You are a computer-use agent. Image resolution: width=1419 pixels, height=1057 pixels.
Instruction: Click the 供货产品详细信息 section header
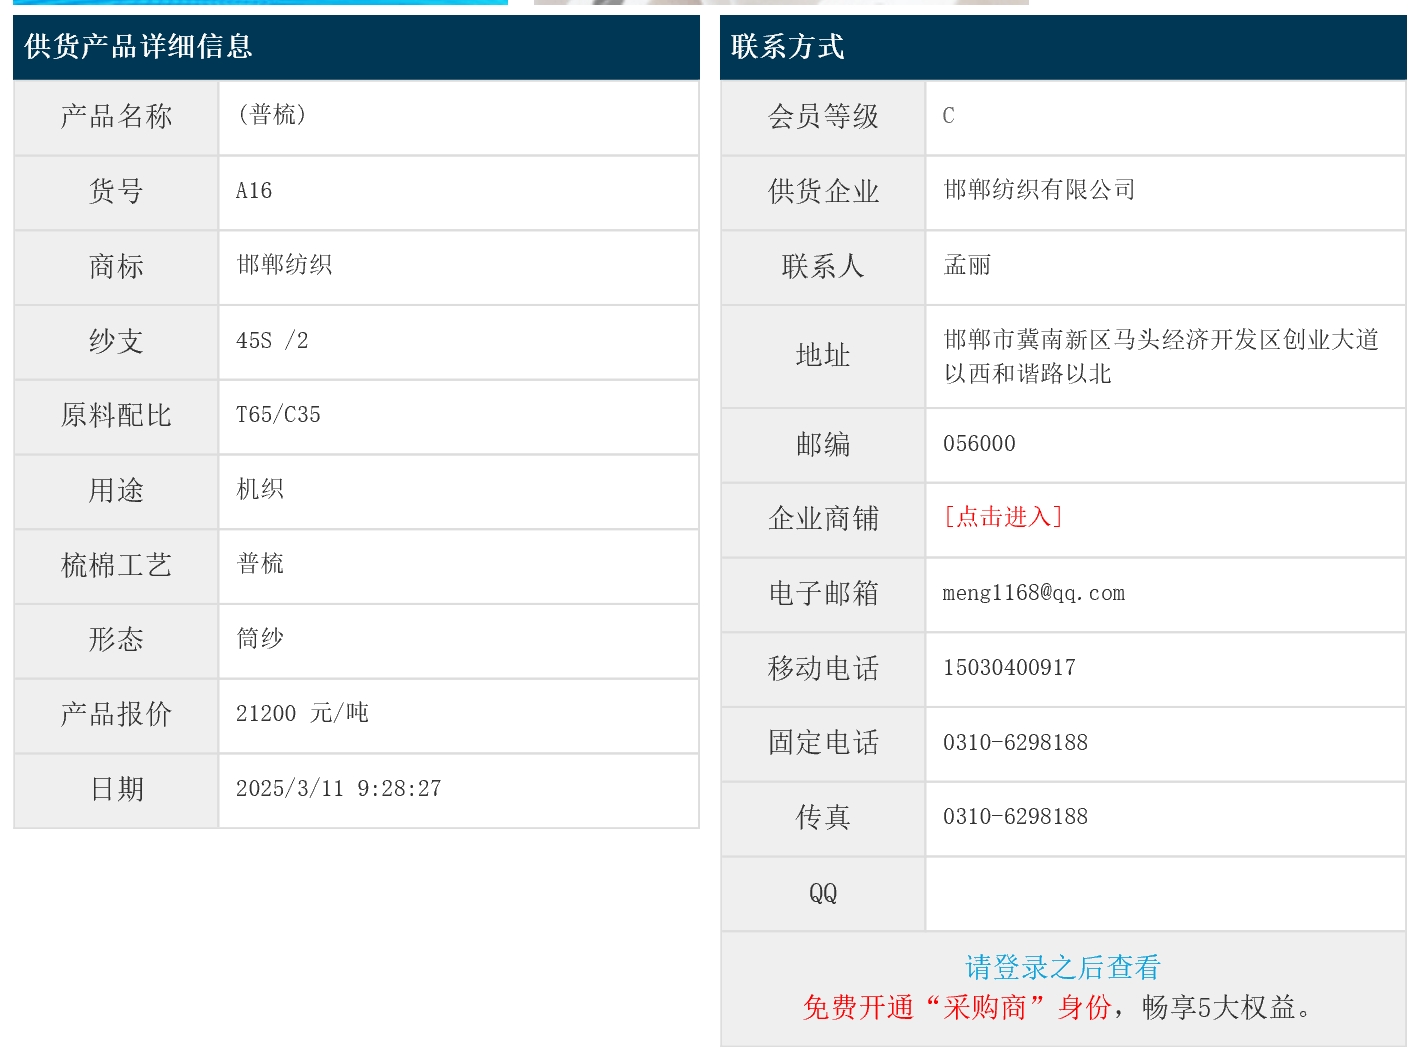tap(138, 47)
